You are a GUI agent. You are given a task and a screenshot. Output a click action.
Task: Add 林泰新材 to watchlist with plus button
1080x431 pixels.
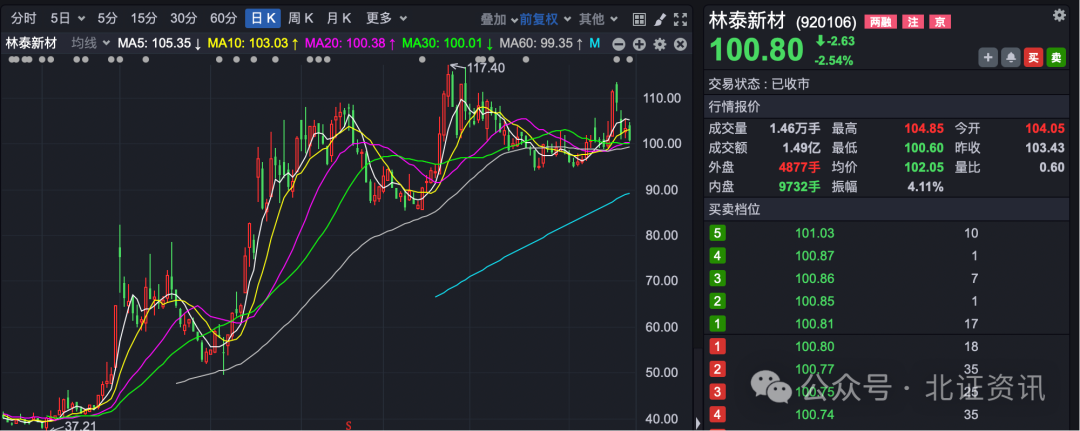[988, 58]
